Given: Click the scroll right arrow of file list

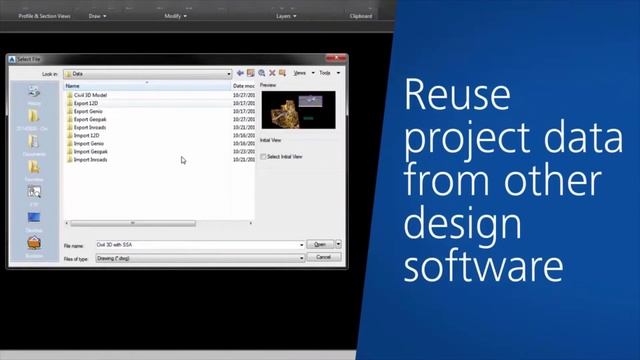Looking at the screenshot, I should [x=251, y=223].
